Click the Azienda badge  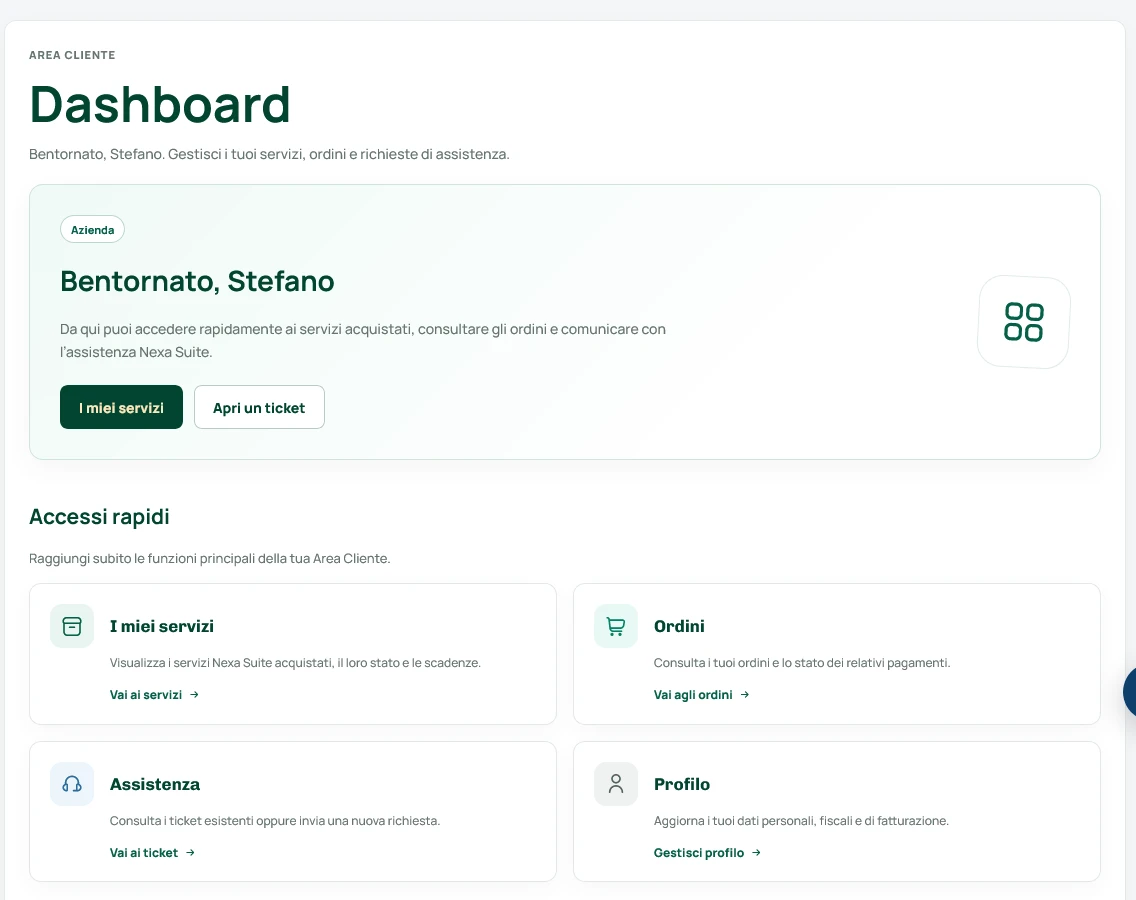click(x=93, y=230)
